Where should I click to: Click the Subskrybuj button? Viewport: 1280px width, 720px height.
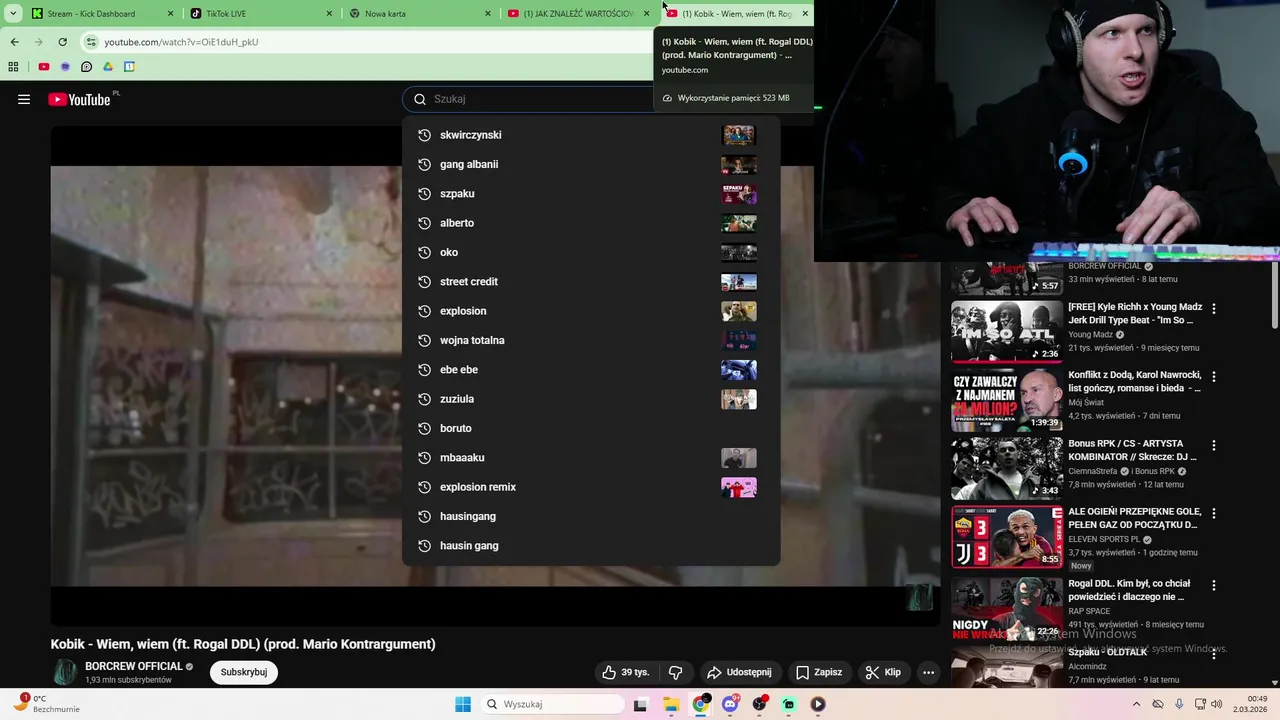244,672
